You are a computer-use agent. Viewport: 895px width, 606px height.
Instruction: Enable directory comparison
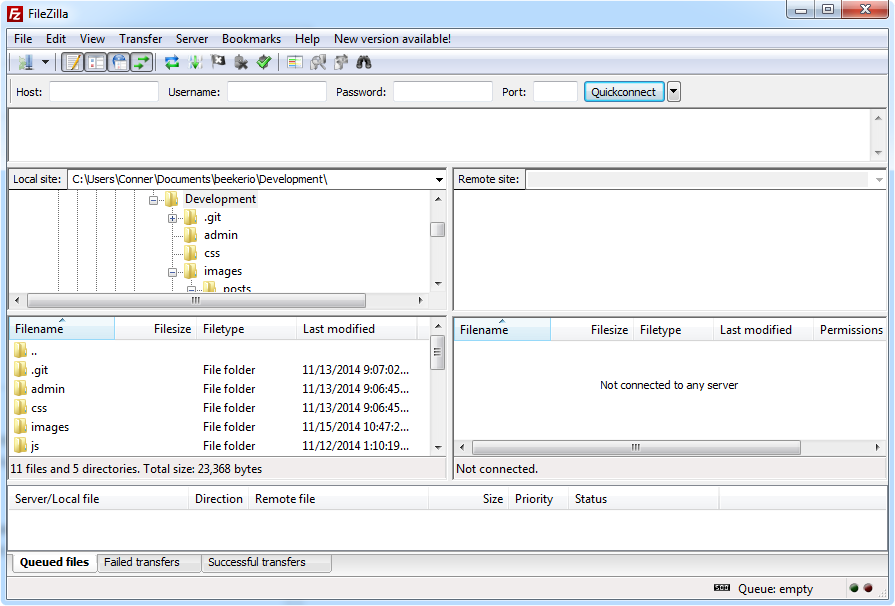pyautogui.click(x=294, y=61)
